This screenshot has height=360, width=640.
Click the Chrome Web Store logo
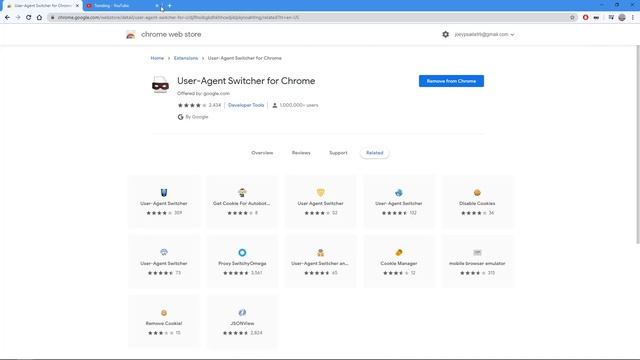(x=131, y=35)
